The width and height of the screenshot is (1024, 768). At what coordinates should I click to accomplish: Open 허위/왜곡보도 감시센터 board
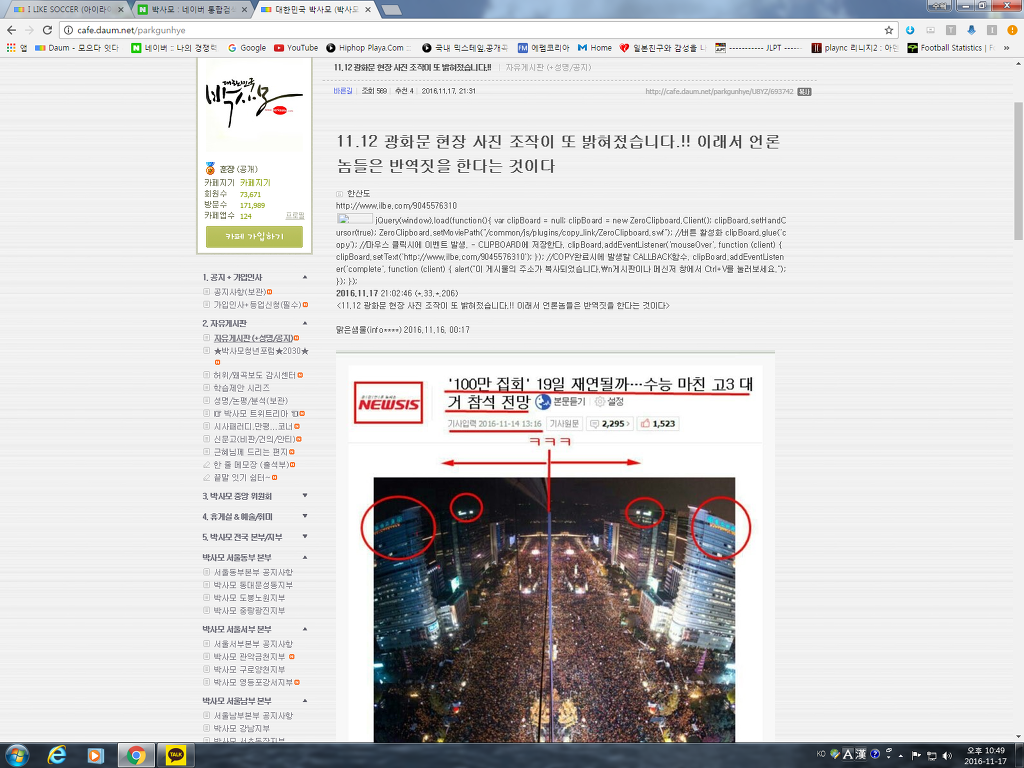tap(255, 375)
